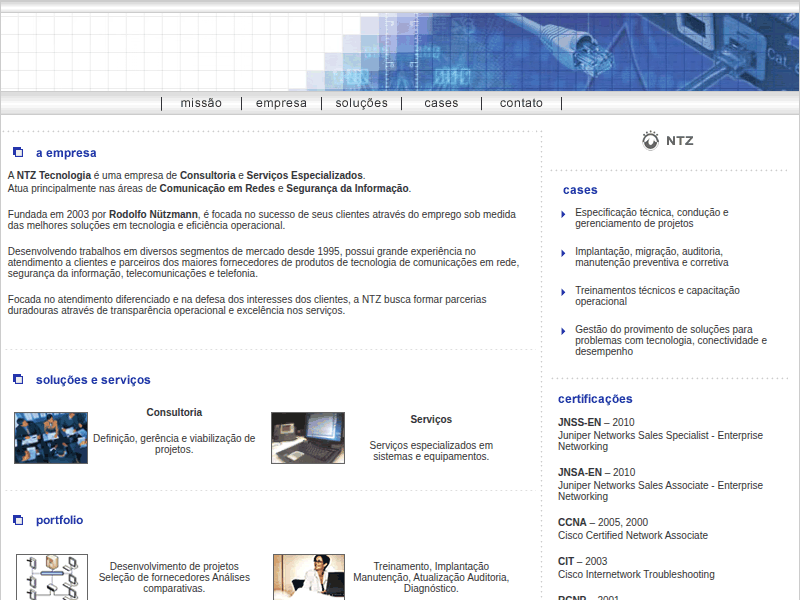Click arrow bullet beside 'Gestão do provimento'
Viewport: 800px width, 600px height.
(563, 331)
